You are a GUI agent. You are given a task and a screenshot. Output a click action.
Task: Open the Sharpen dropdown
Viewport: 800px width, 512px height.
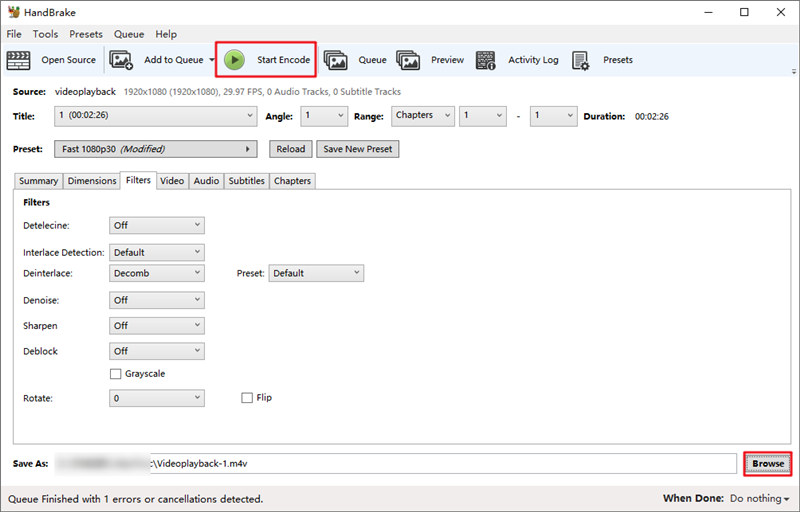coord(157,326)
